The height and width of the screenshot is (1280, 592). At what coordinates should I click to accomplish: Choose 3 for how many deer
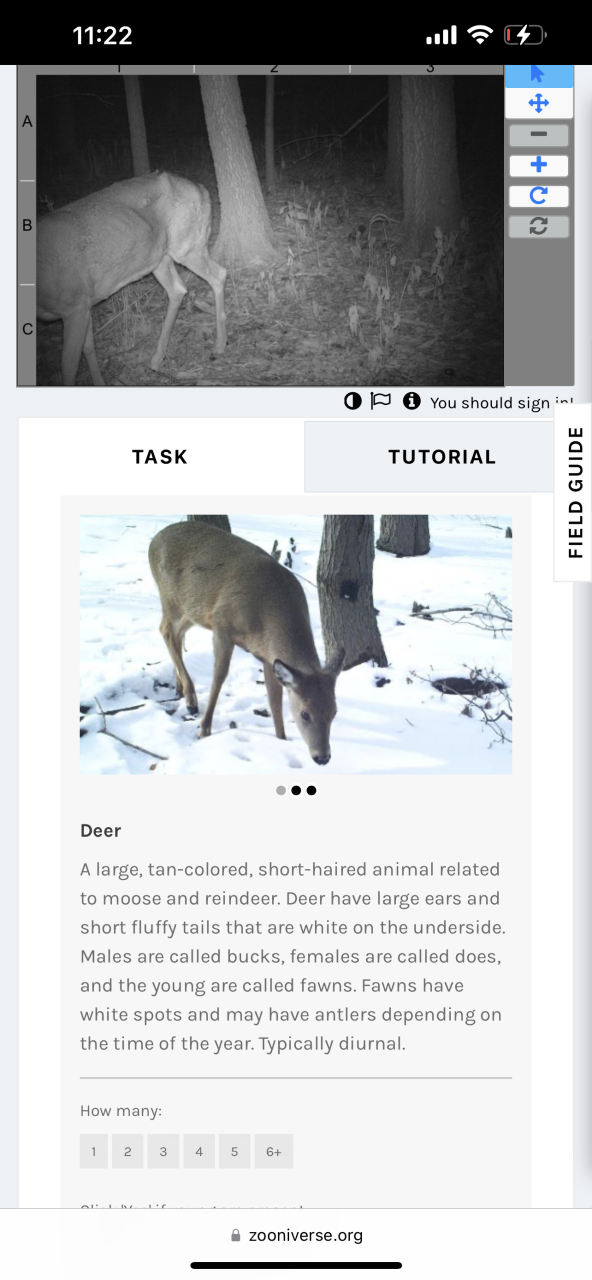[x=163, y=1152]
